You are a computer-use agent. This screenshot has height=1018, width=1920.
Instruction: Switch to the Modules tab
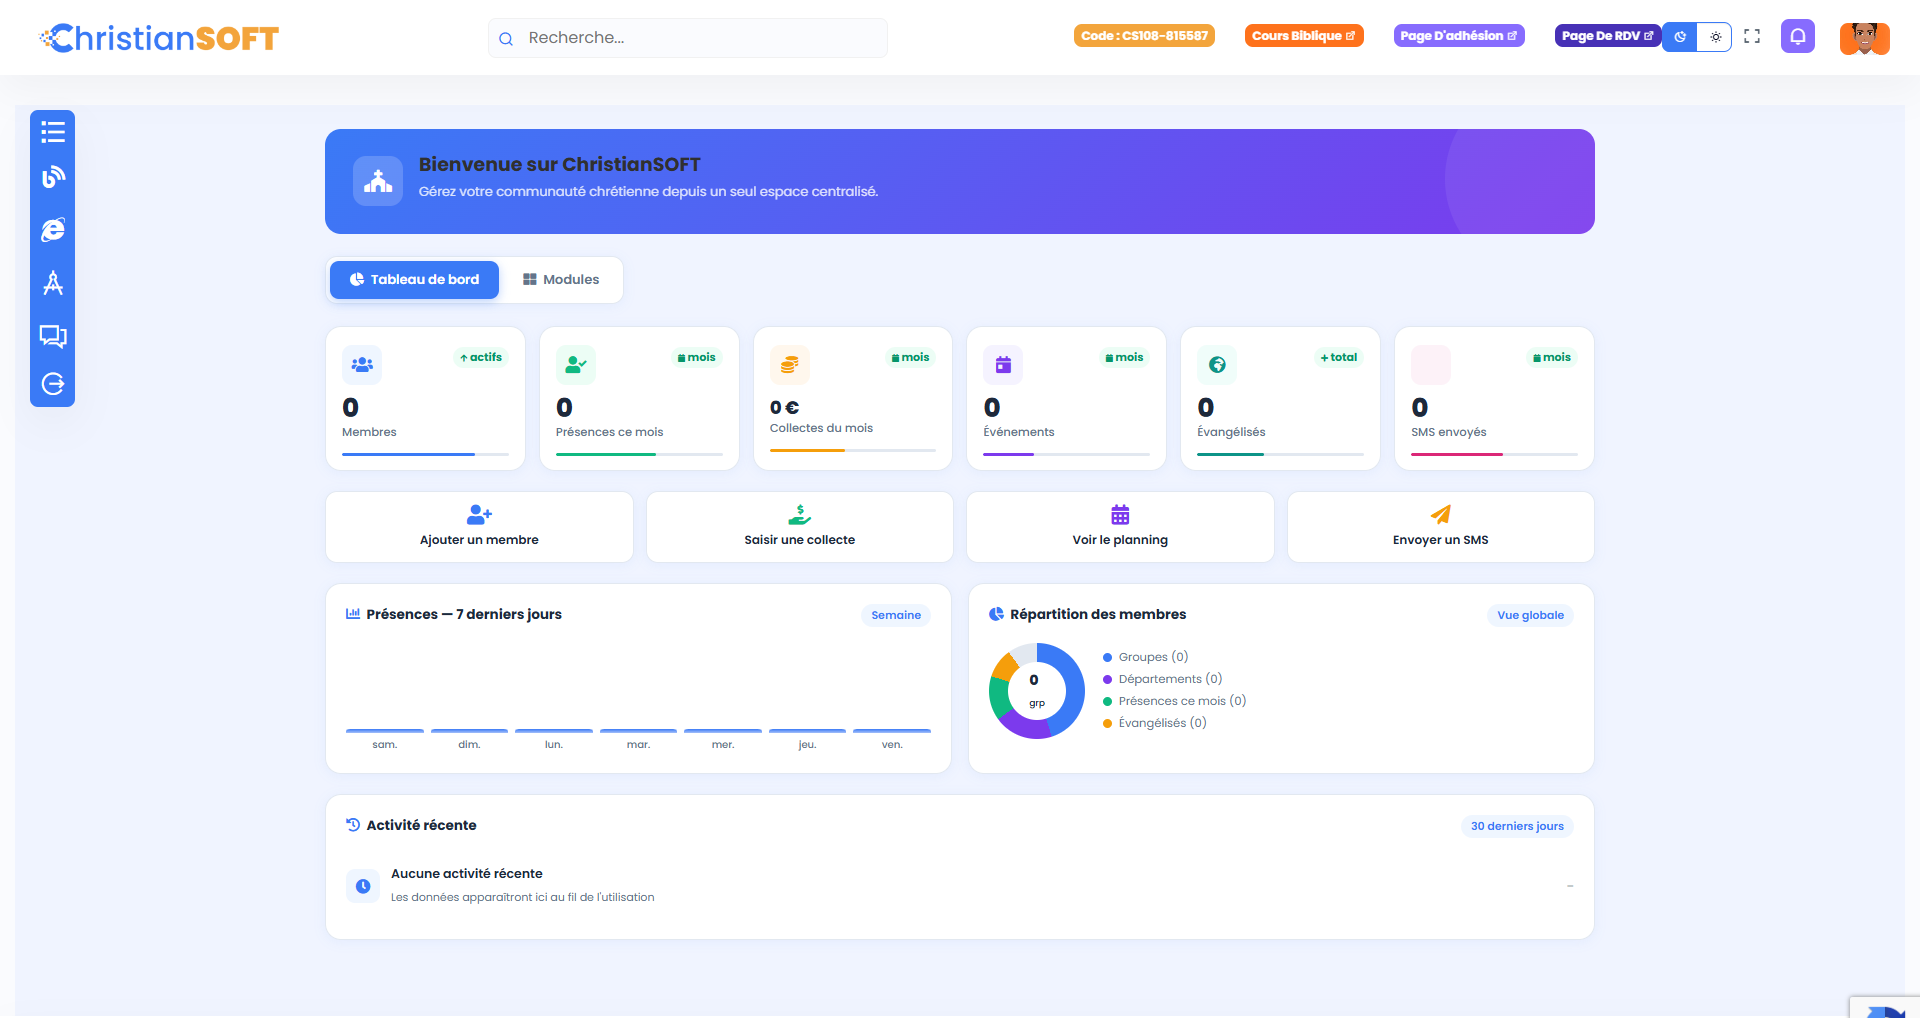(561, 280)
